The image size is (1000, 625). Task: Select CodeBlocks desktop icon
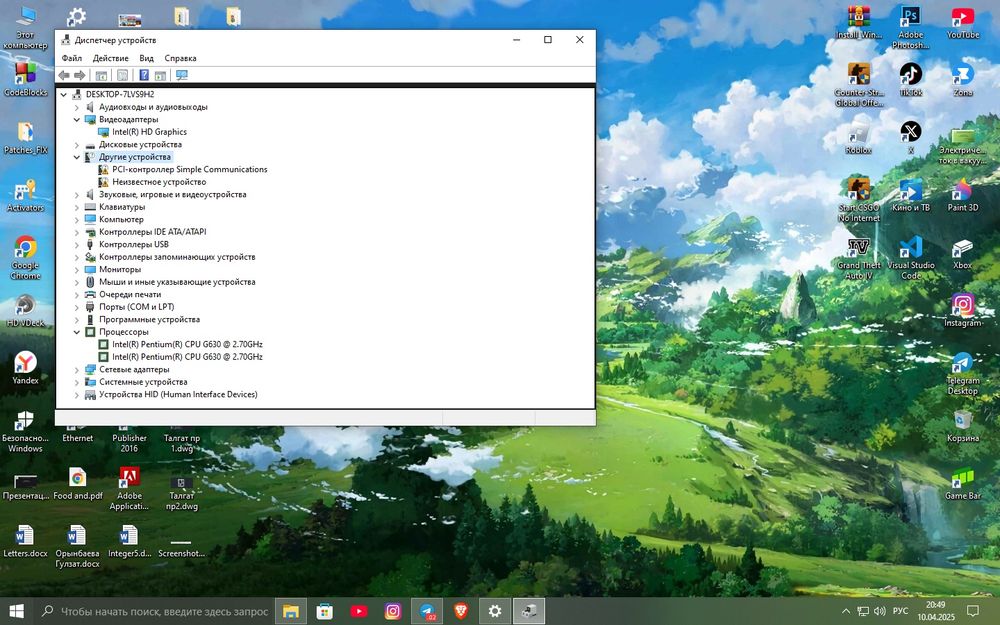(26, 80)
